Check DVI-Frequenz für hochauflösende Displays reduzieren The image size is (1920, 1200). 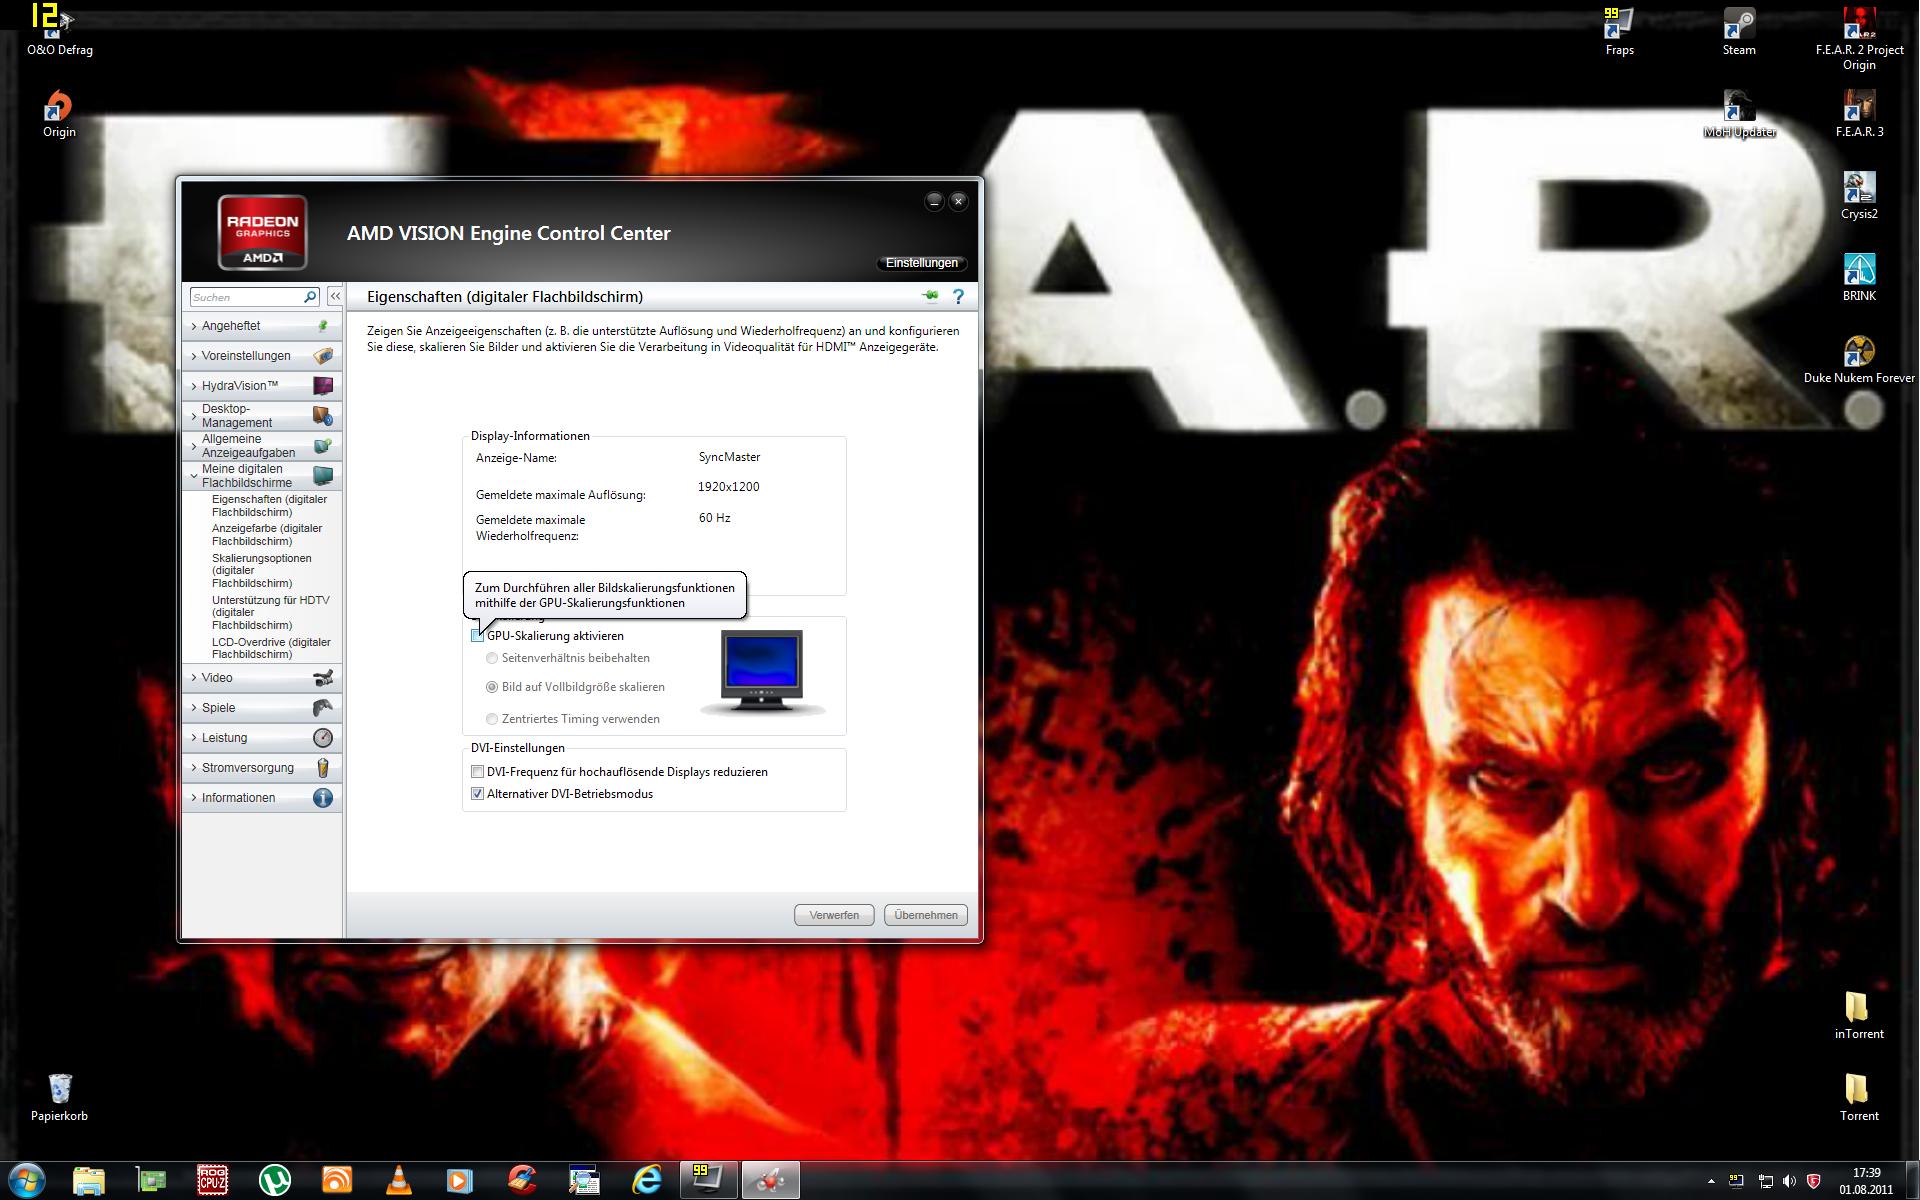coord(477,772)
